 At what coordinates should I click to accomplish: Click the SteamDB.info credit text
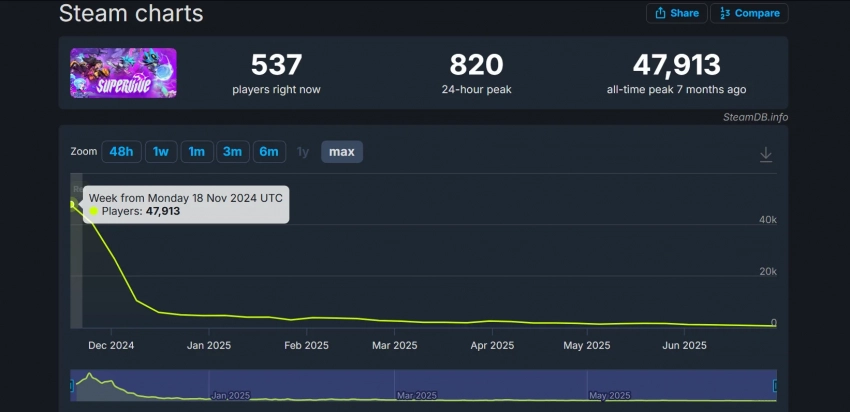[x=755, y=117]
